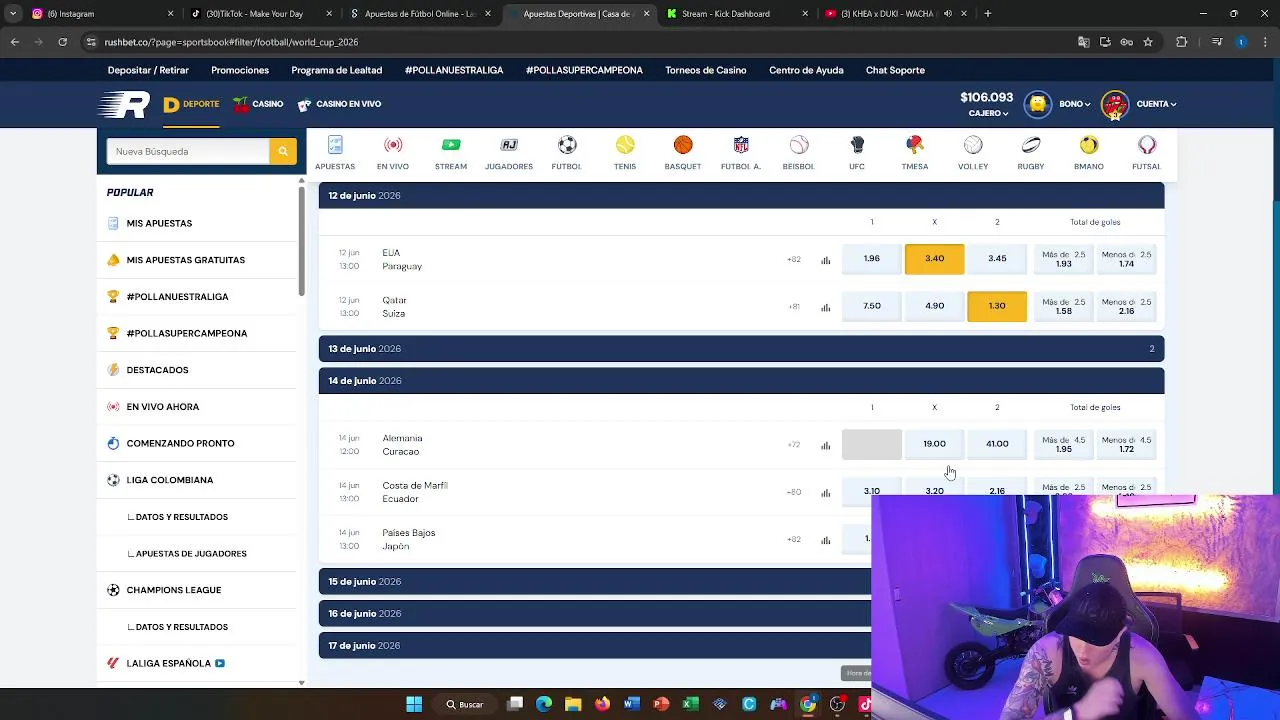Open Microsoft Edge from the taskbar
1280x720 pixels.
tap(544, 704)
